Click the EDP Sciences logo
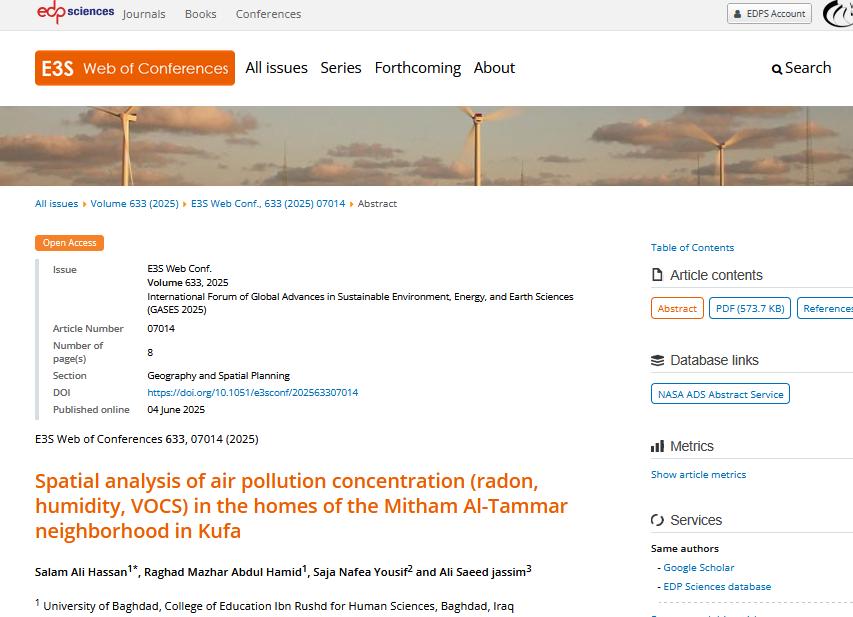This screenshot has width=853, height=617. (x=75, y=12)
